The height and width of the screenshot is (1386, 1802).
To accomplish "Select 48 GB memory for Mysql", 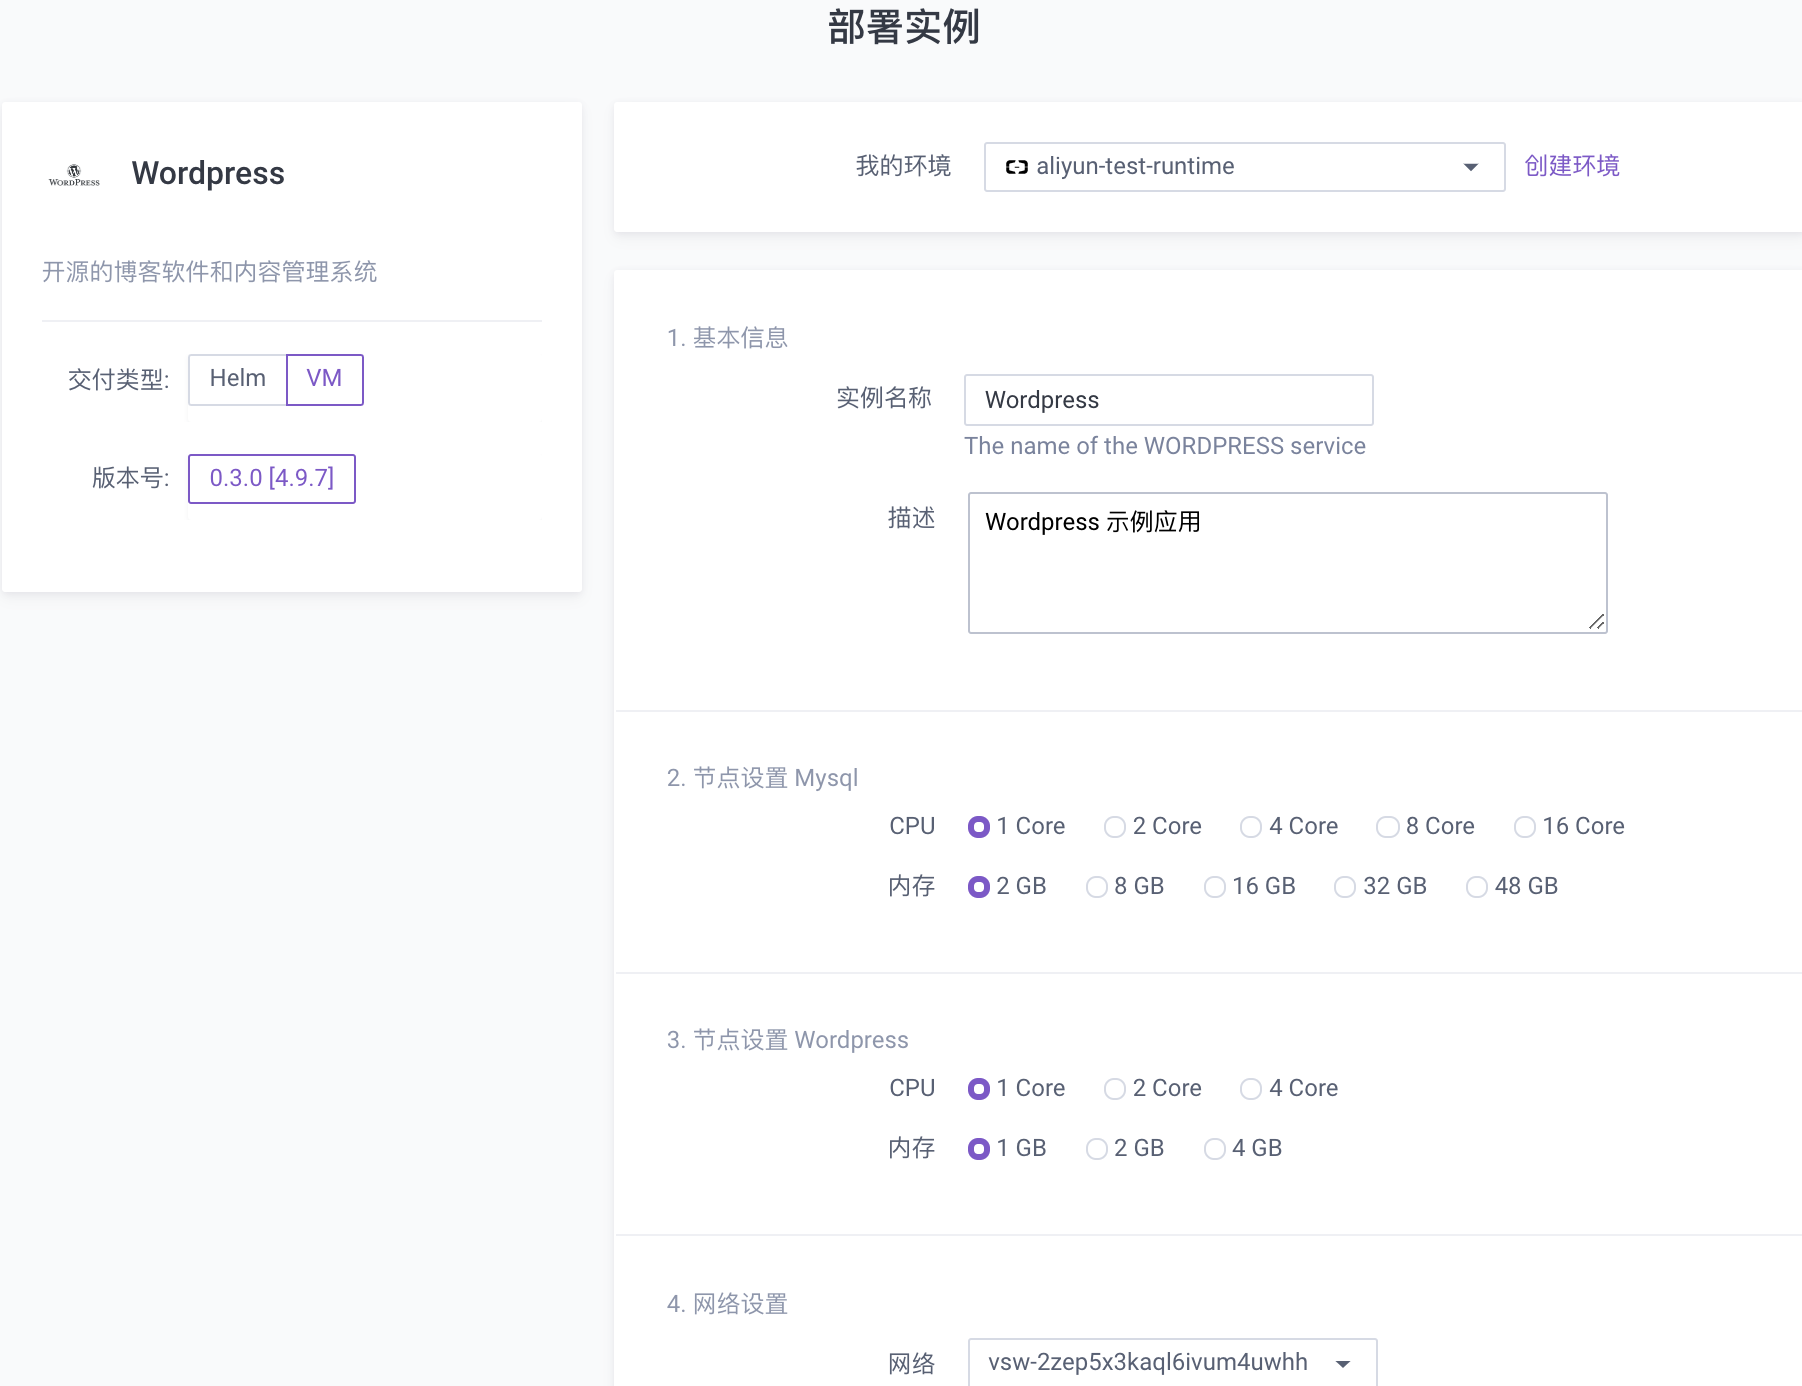I will tap(1477, 887).
